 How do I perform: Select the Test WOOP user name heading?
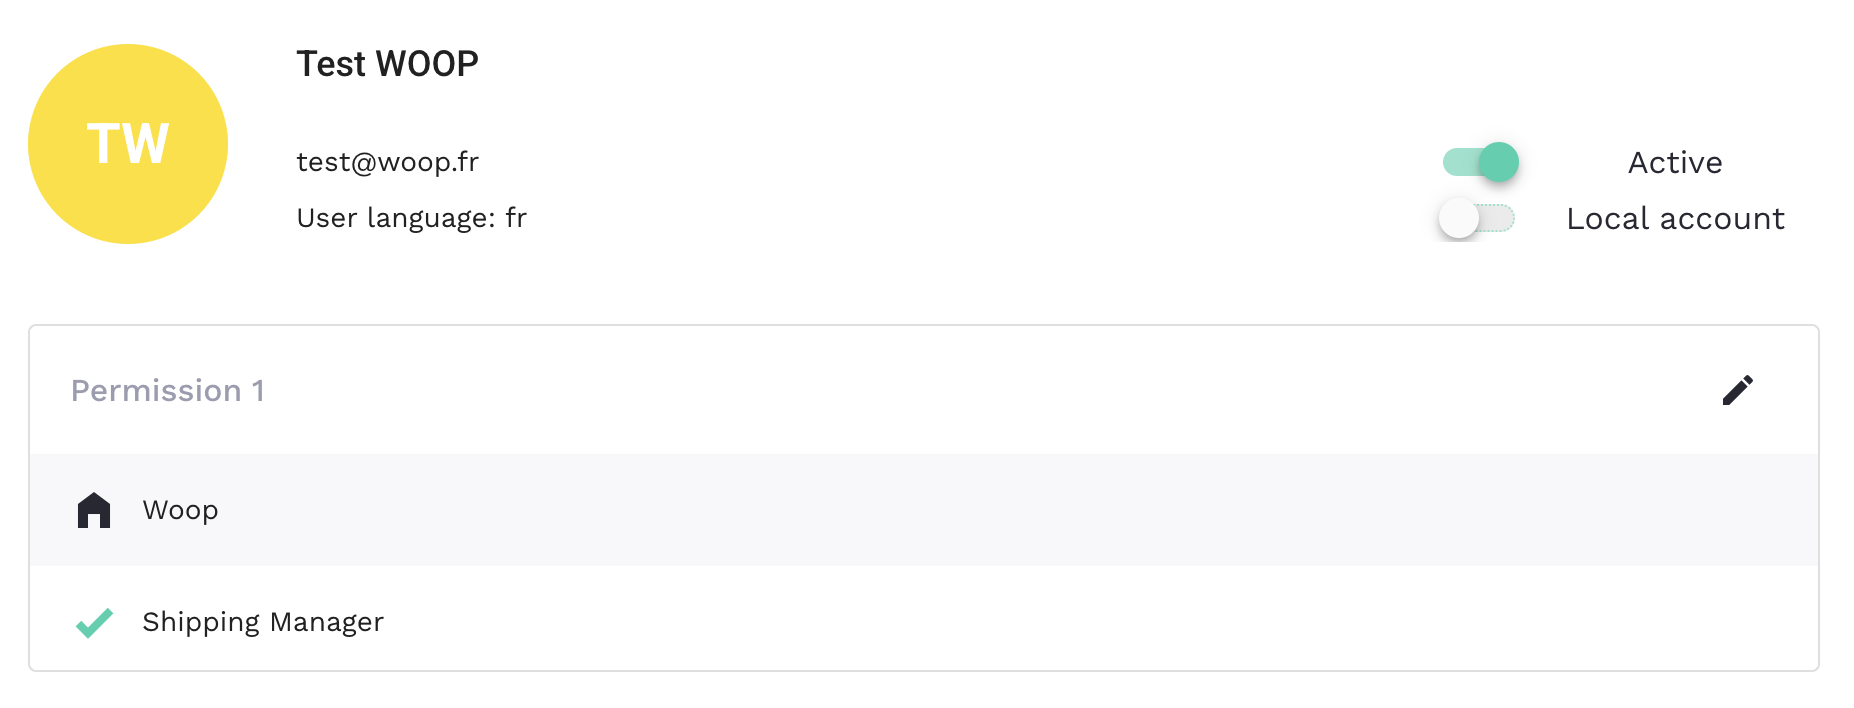387,64
